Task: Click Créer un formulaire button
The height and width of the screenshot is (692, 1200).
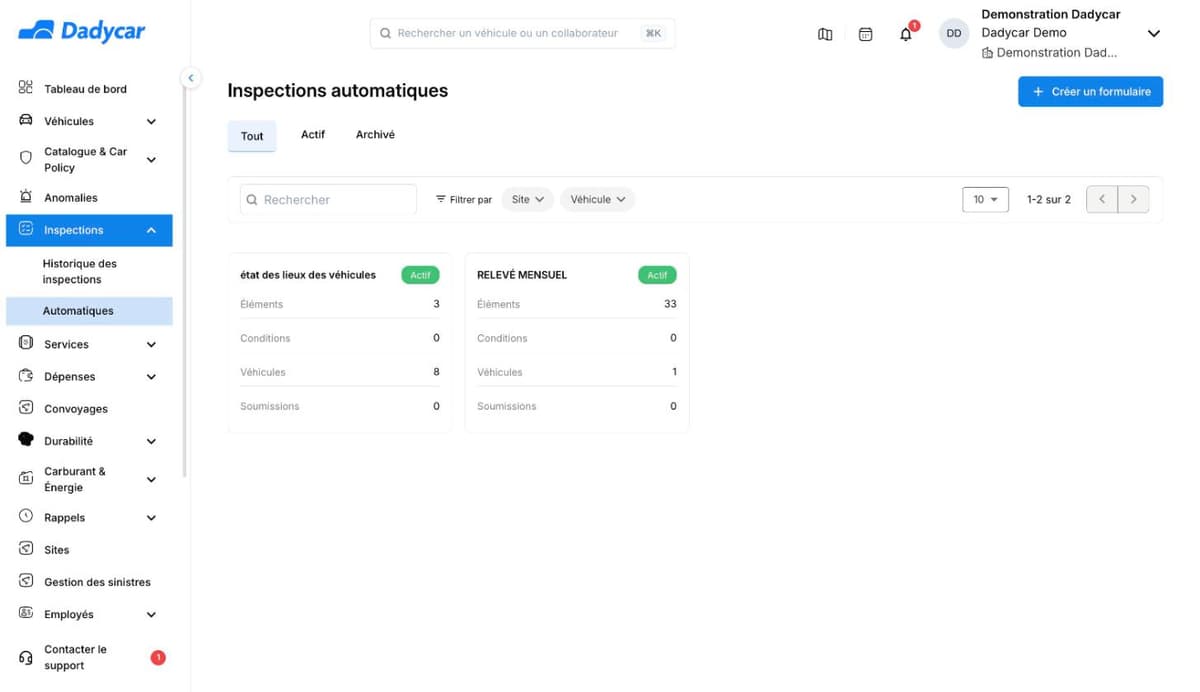Action: [1090, 91]
